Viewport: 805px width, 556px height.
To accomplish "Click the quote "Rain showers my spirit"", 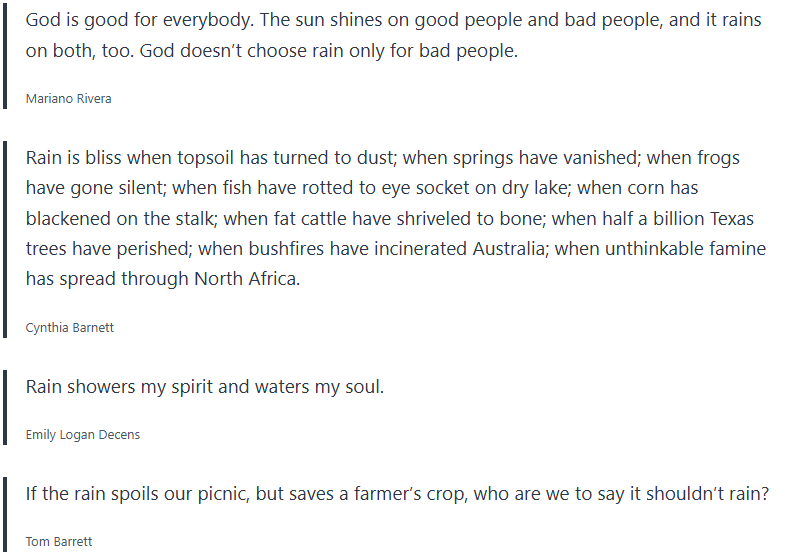I will pyautogui.click(x=204, y=387).
